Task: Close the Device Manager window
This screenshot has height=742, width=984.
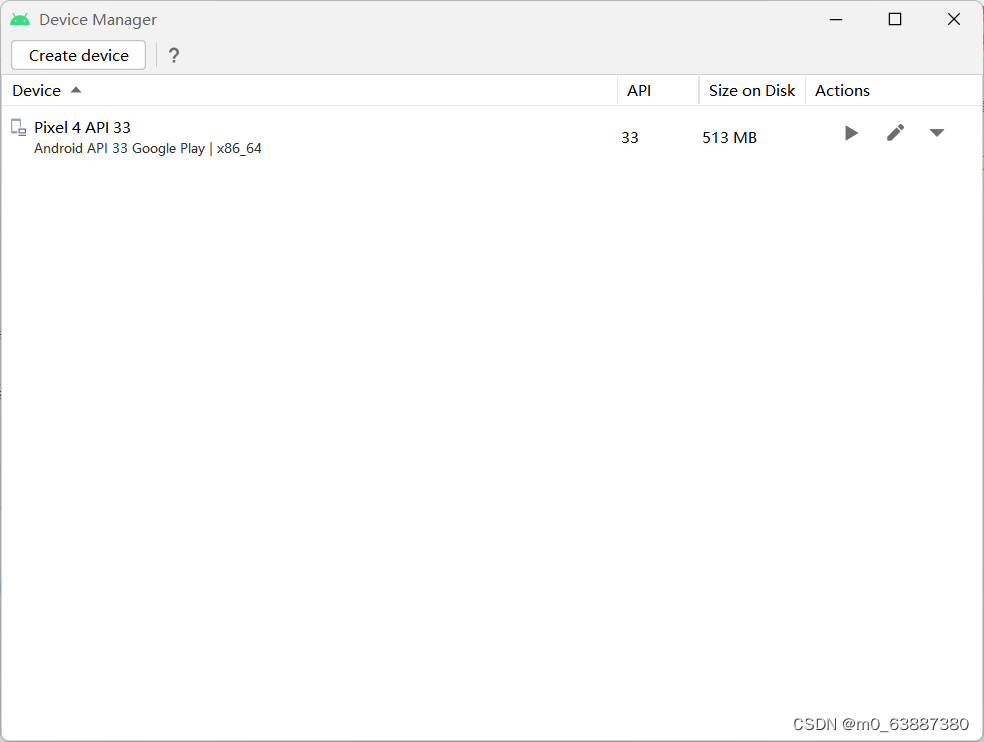Action: pos(954,19)
